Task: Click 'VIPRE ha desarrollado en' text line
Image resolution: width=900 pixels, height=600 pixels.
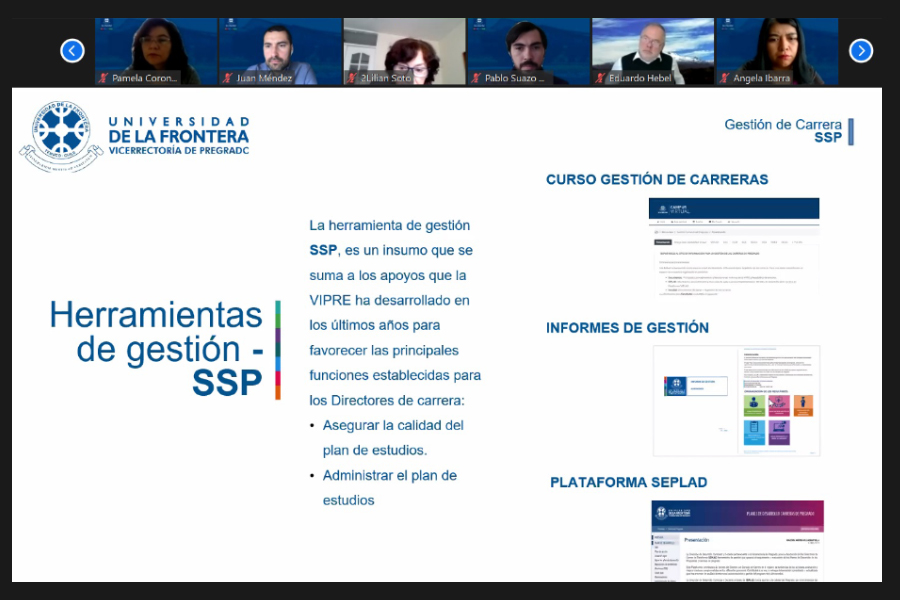Action: tap(389, 300)
